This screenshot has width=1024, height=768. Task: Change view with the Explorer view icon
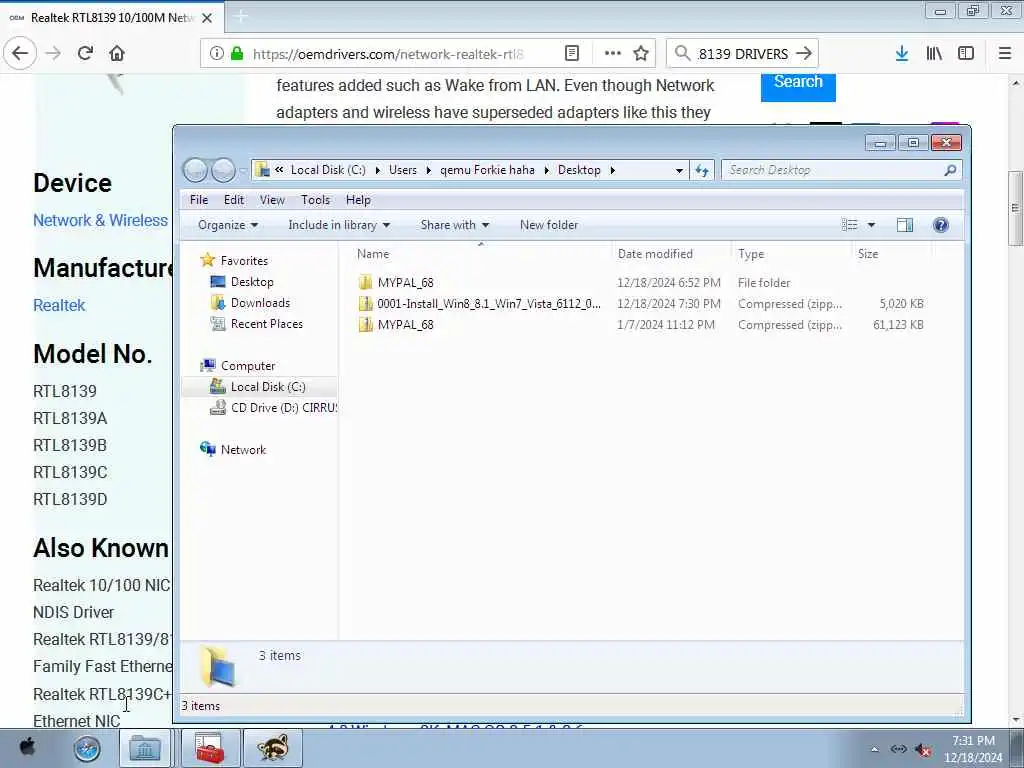[x=850, y=225]
